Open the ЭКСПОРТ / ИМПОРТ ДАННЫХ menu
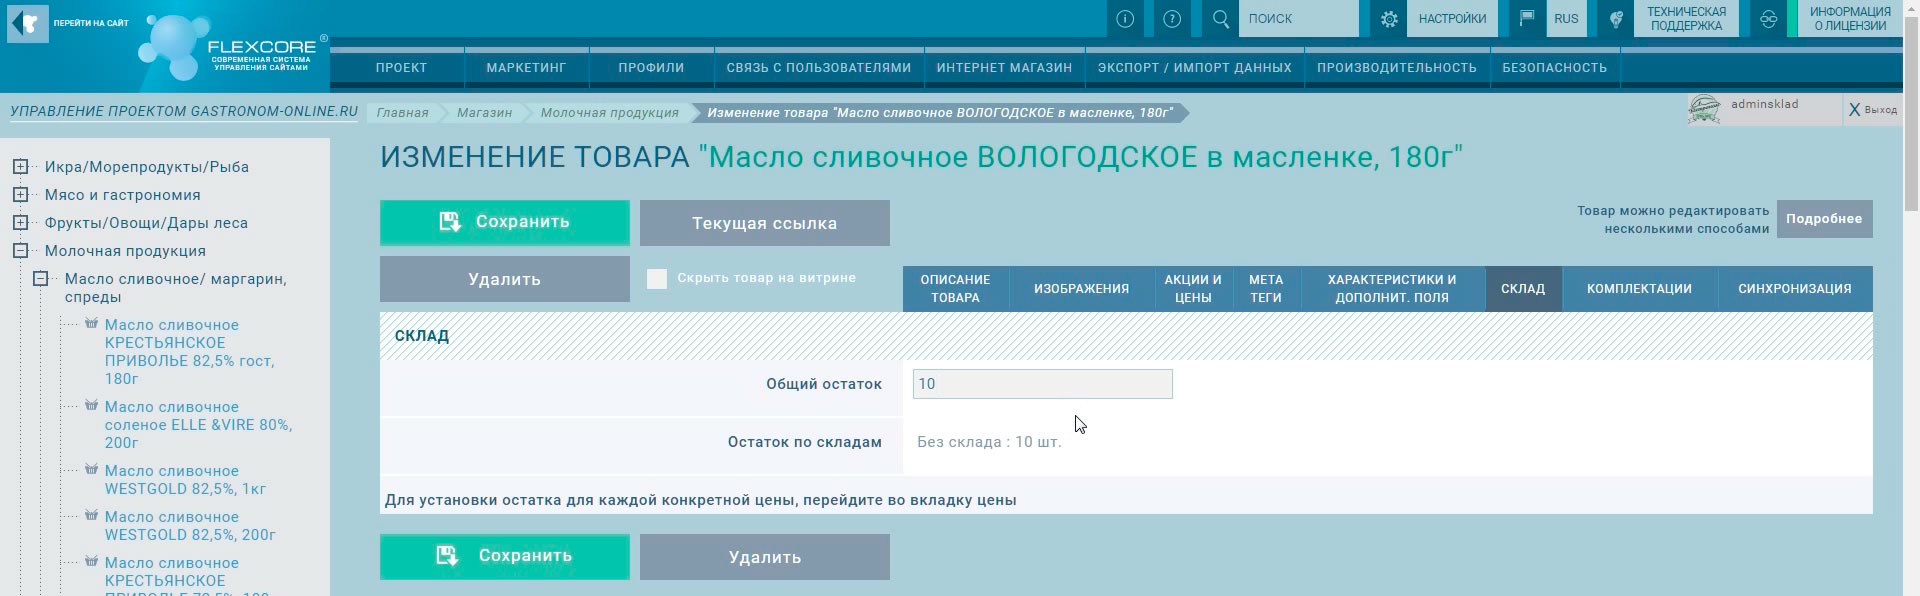 1195,68
